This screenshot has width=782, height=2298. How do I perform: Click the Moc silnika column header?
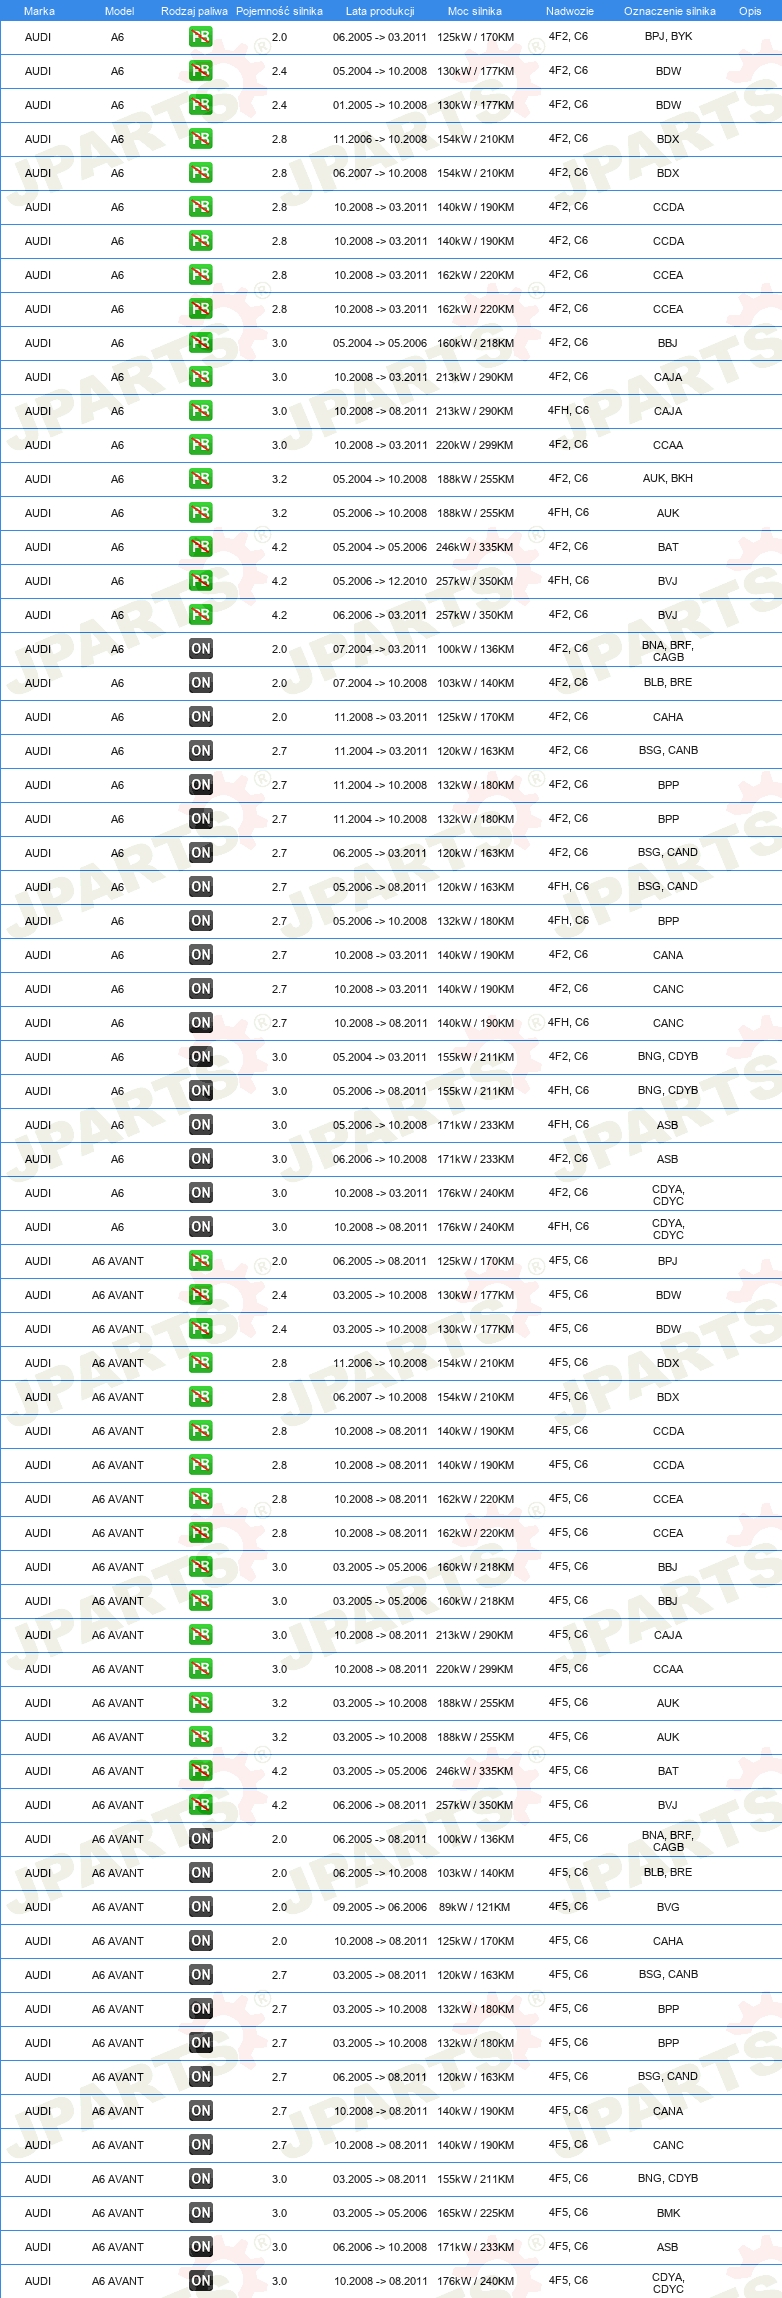(x=475, y=11)
